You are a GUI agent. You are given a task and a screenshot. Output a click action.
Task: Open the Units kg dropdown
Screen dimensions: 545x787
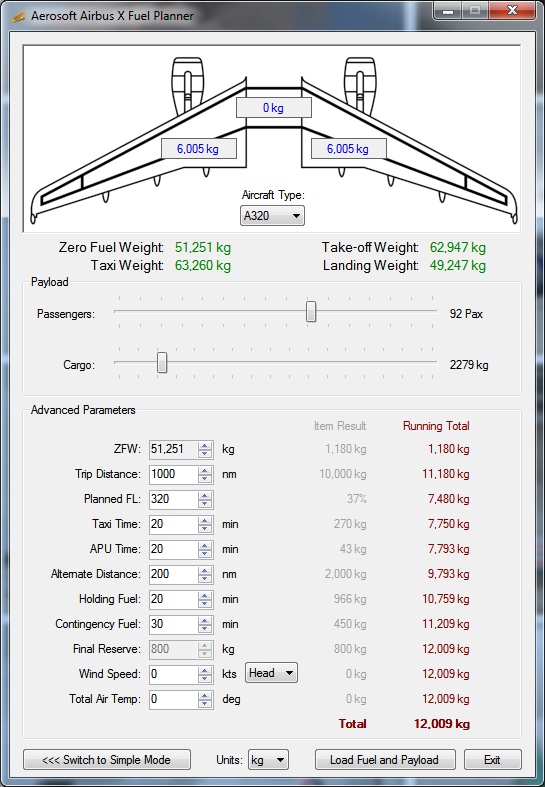268,760
